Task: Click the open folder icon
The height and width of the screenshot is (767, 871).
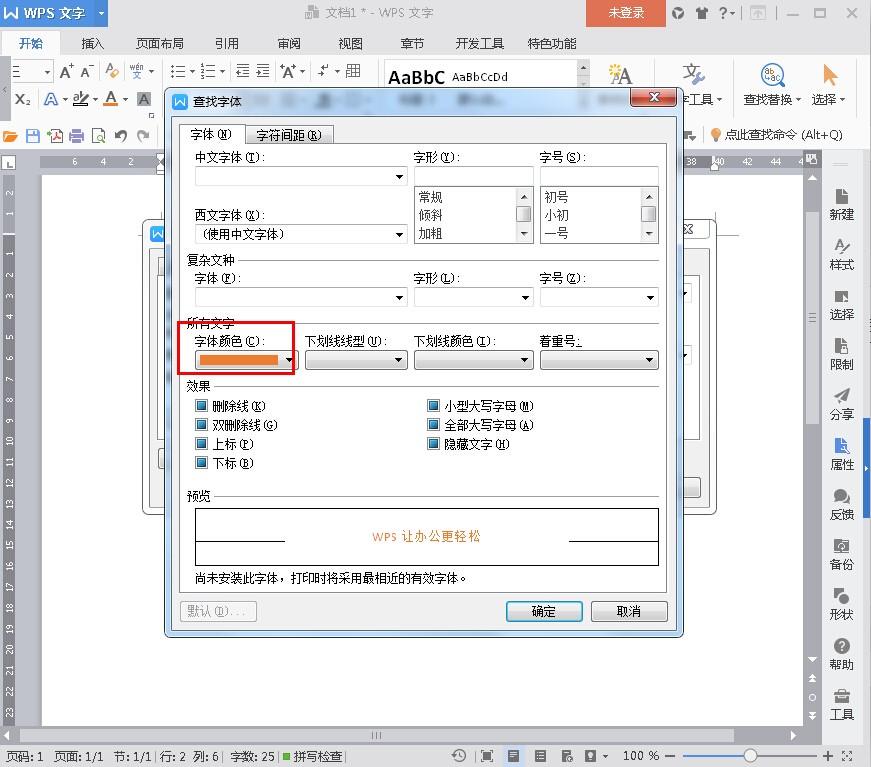Action: tap(11, 136)
